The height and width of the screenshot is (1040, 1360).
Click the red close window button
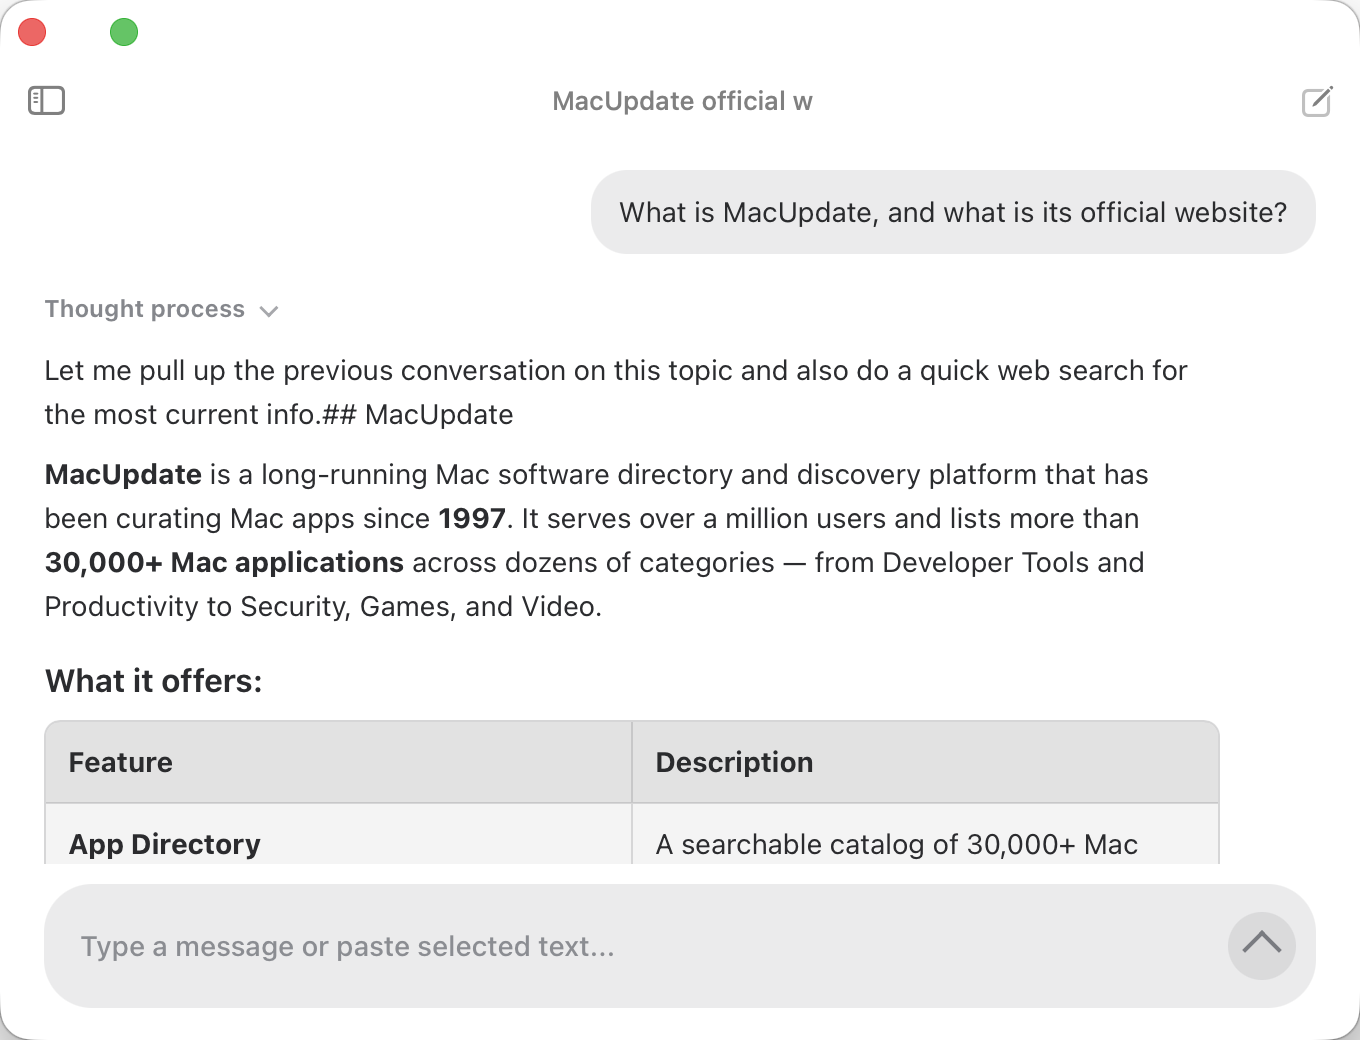(x=32, y=32)
